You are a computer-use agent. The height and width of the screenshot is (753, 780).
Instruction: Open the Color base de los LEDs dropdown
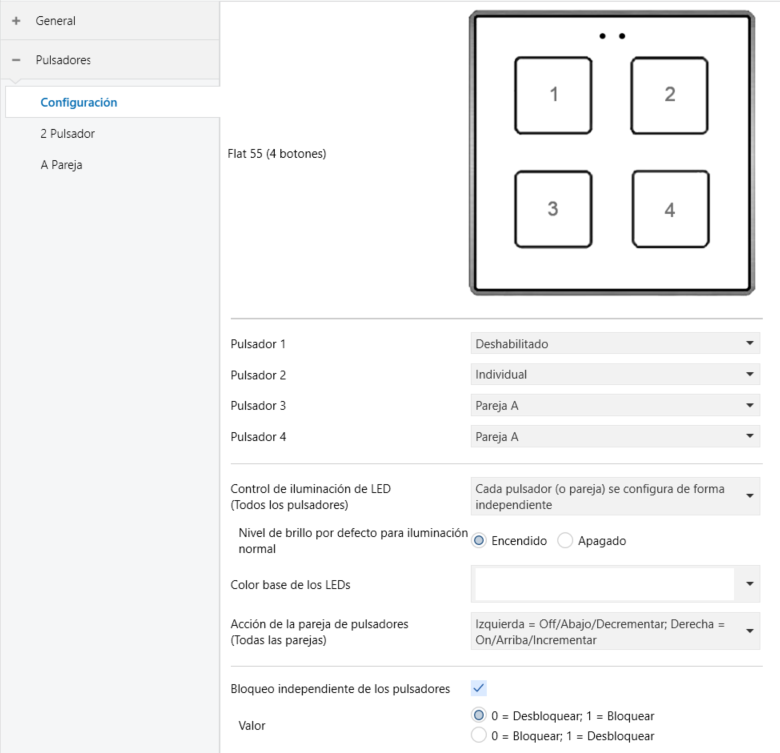tap(615, 584)
